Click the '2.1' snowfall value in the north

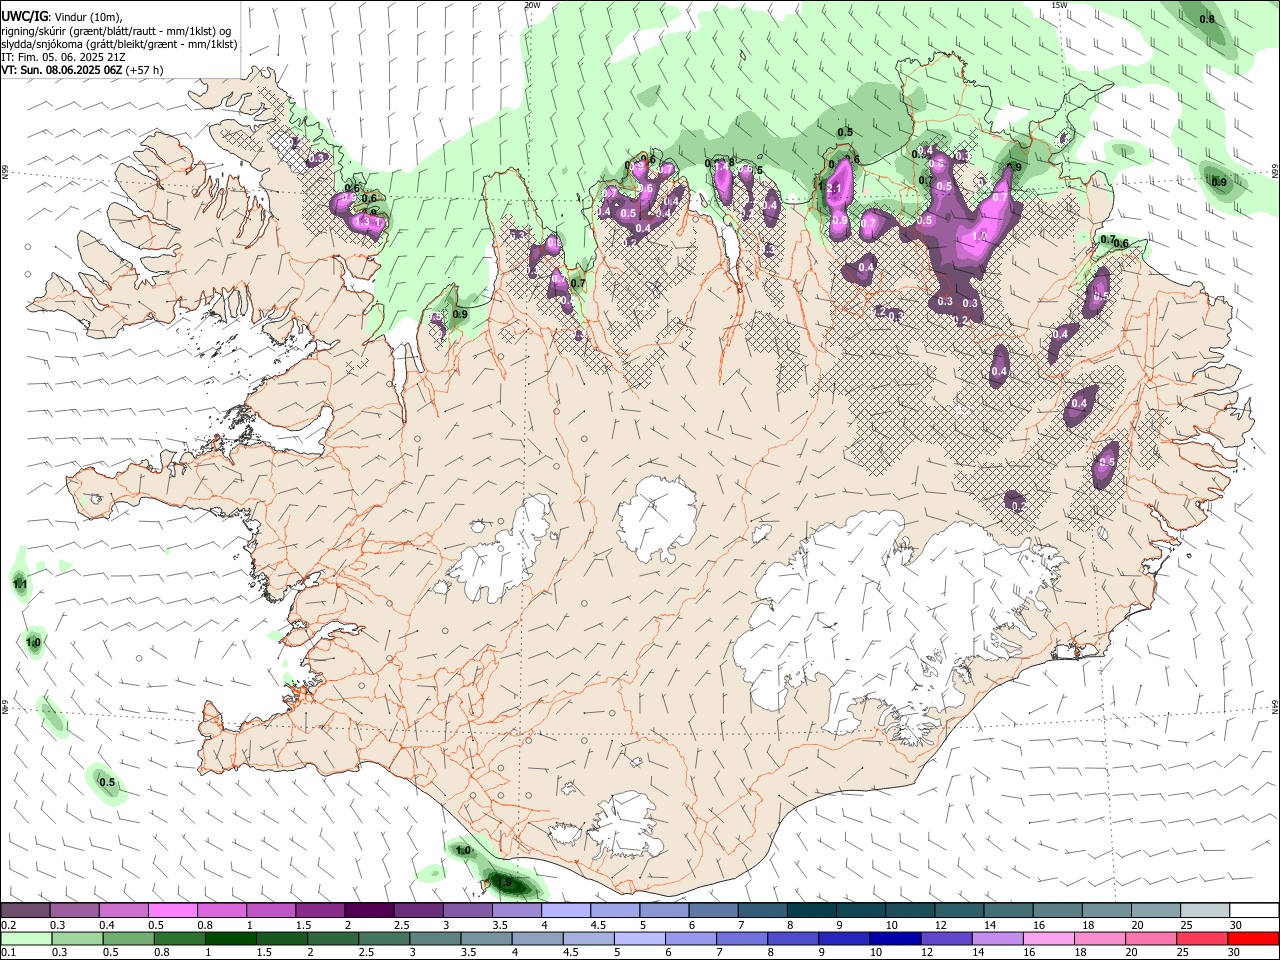832,188
